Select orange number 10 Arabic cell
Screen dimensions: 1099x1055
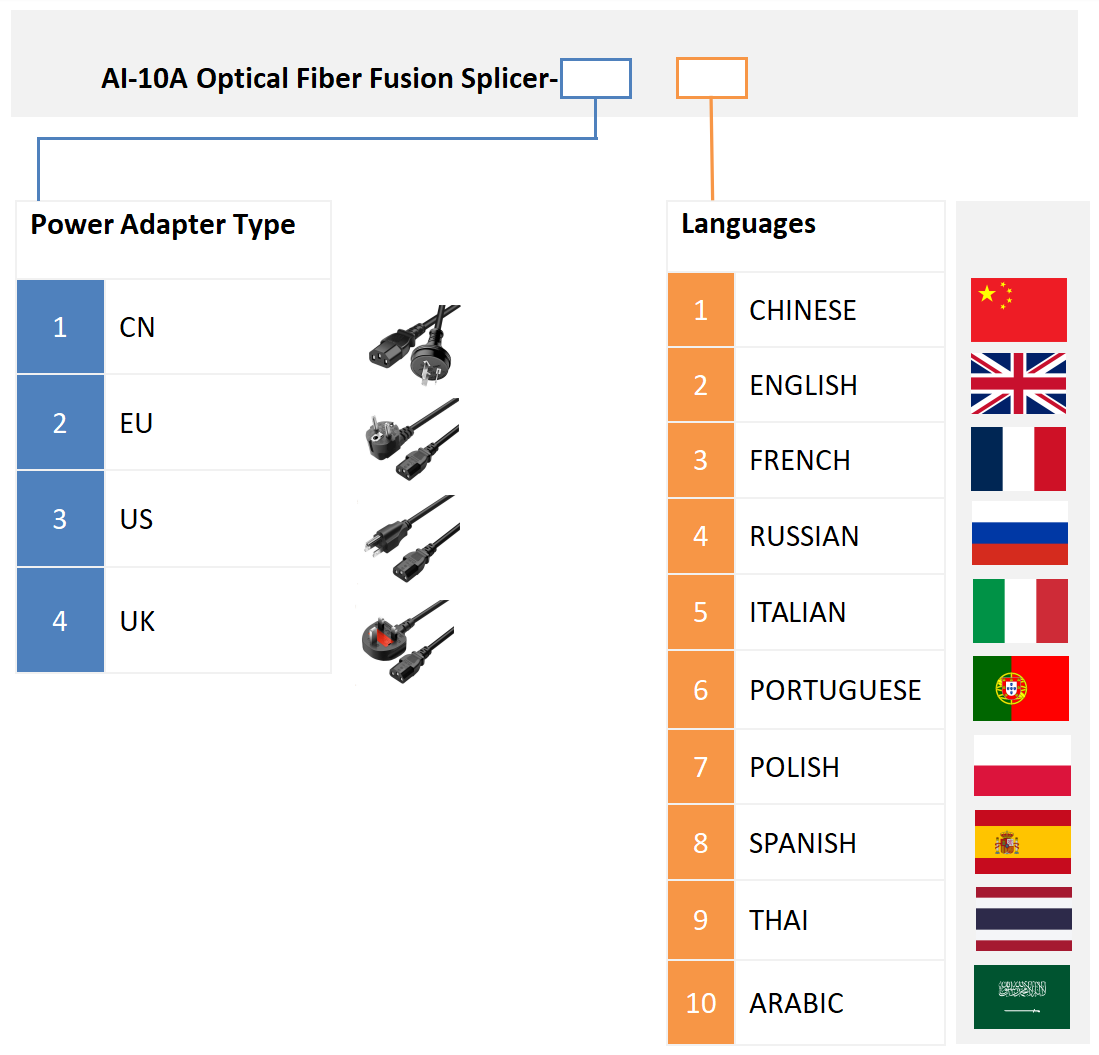tap(701, 1003)
